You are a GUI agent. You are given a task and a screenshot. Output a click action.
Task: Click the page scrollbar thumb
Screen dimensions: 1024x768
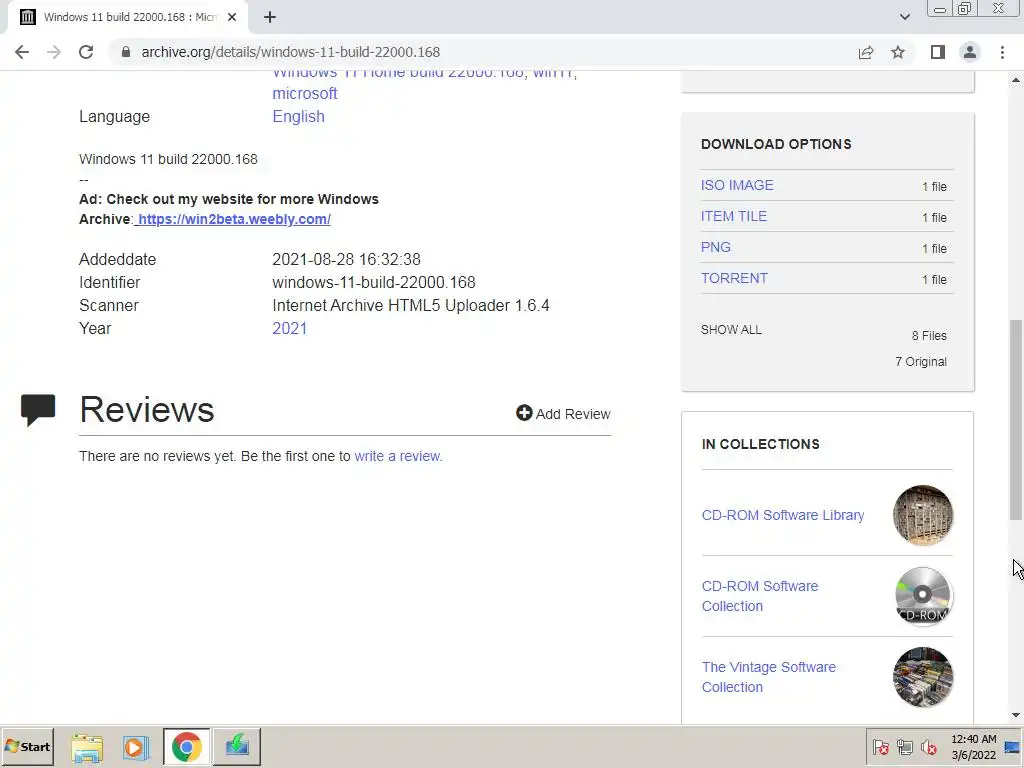pos(1016,419)
